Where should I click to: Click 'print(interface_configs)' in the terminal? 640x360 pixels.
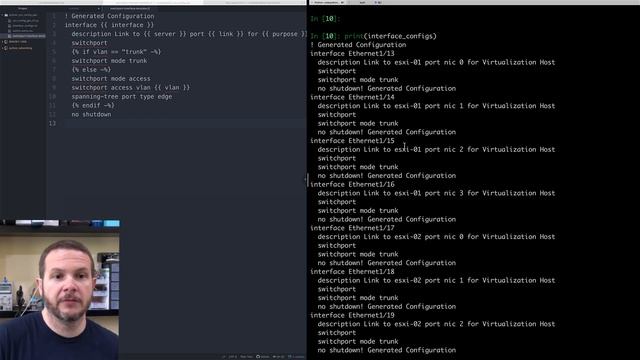click(391, 36)
